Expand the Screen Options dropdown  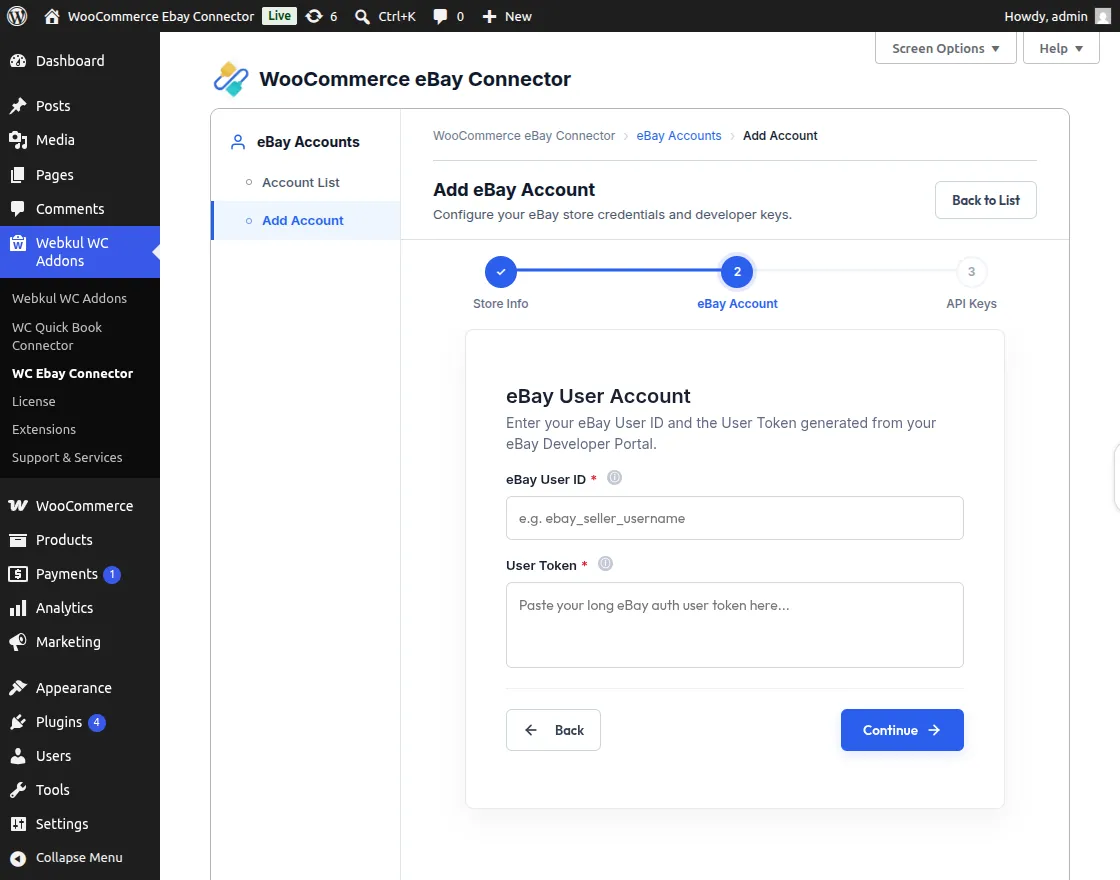[946, 48]
